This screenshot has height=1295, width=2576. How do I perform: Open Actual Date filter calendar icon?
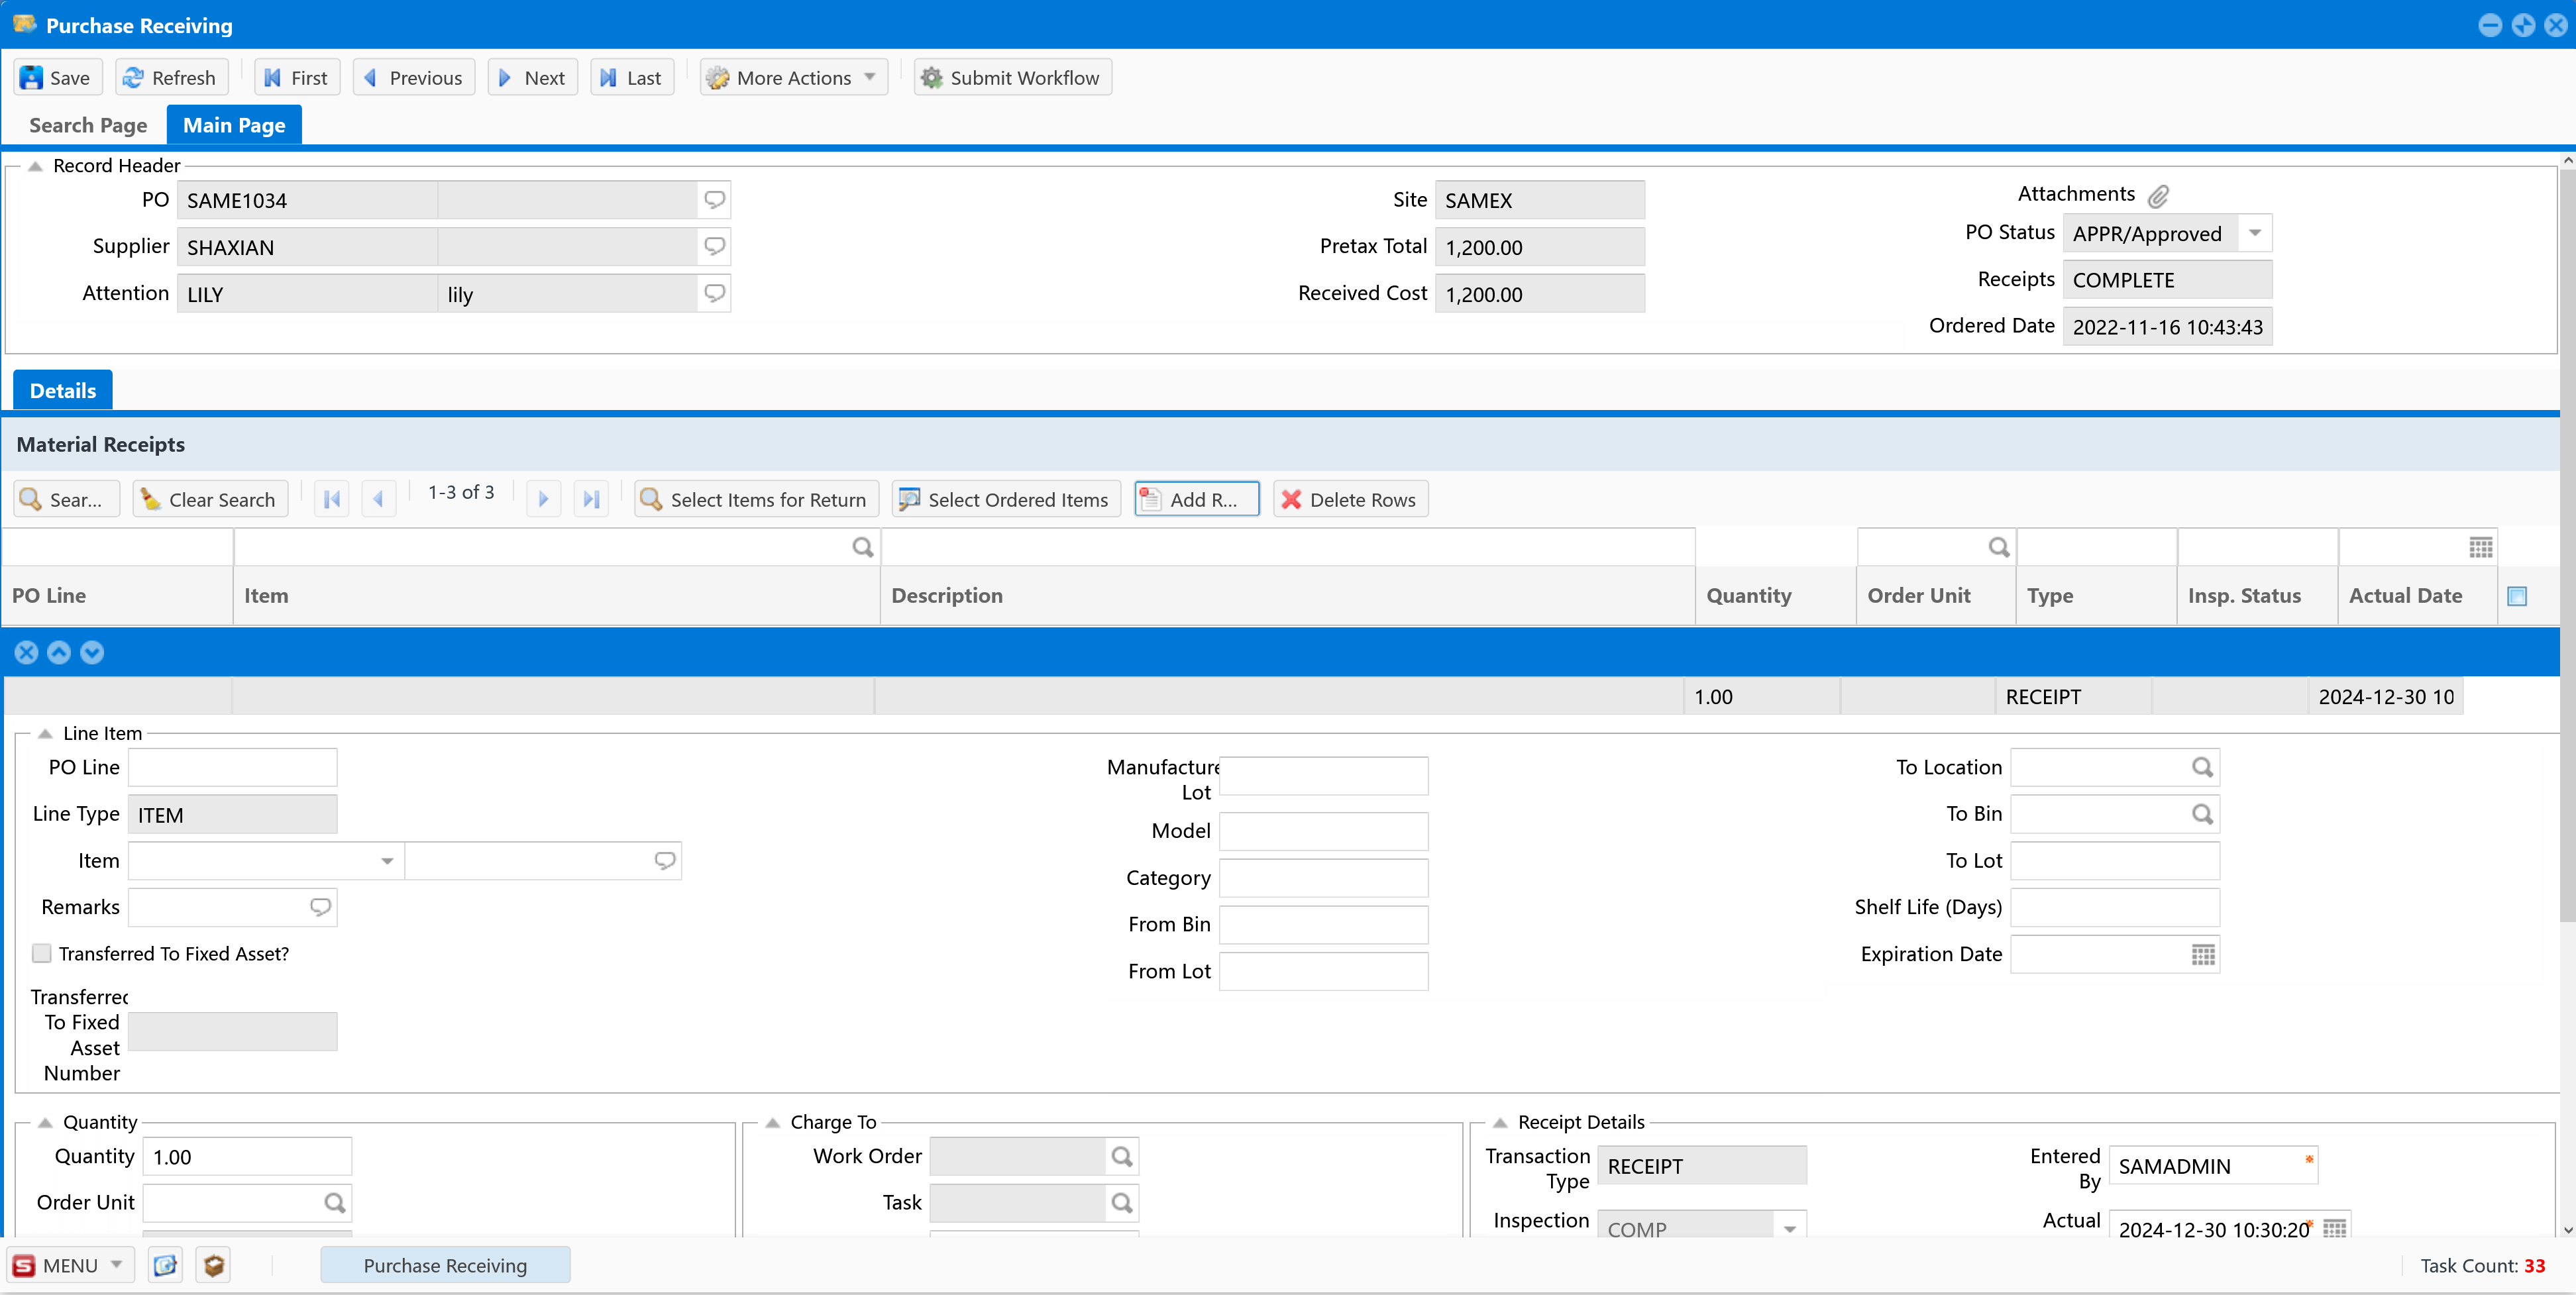pyautogui.click(x=2481, y=547)
